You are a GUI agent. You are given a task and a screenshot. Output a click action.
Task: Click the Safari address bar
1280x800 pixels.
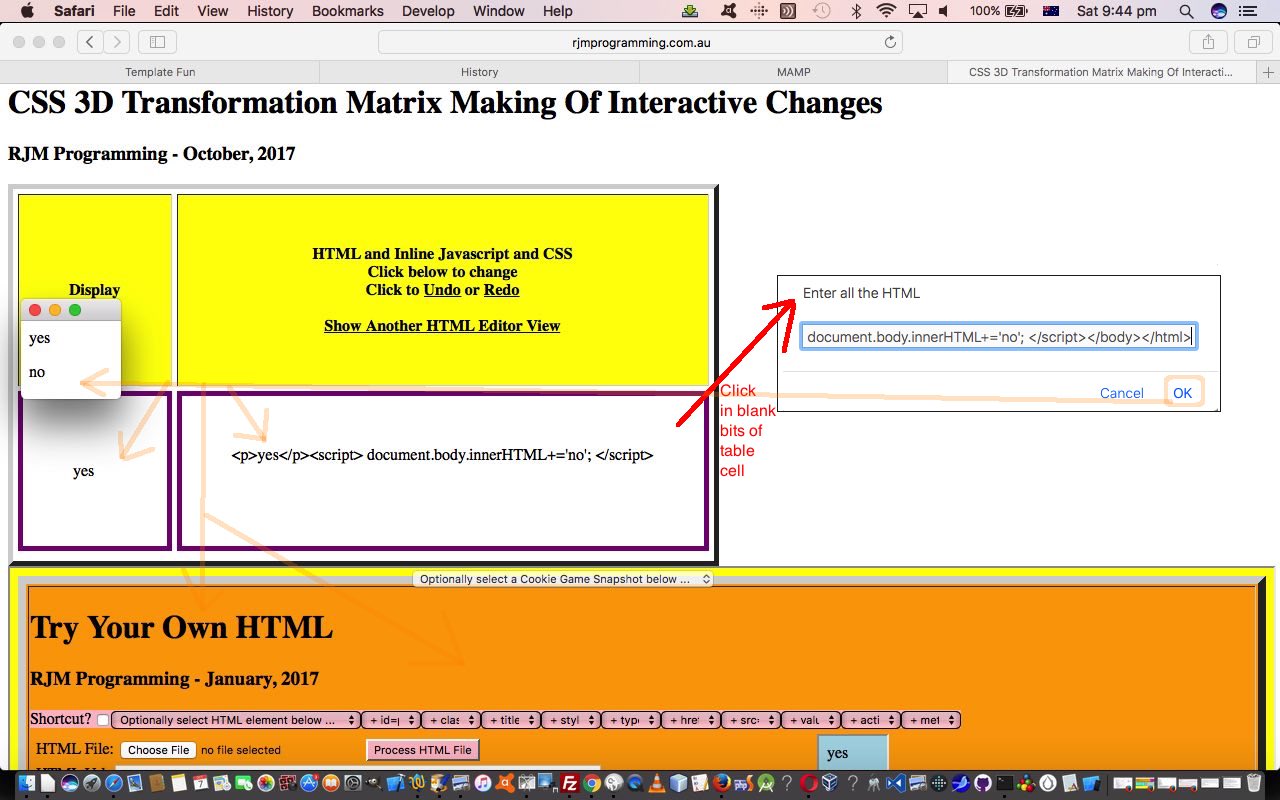[640, 43]
